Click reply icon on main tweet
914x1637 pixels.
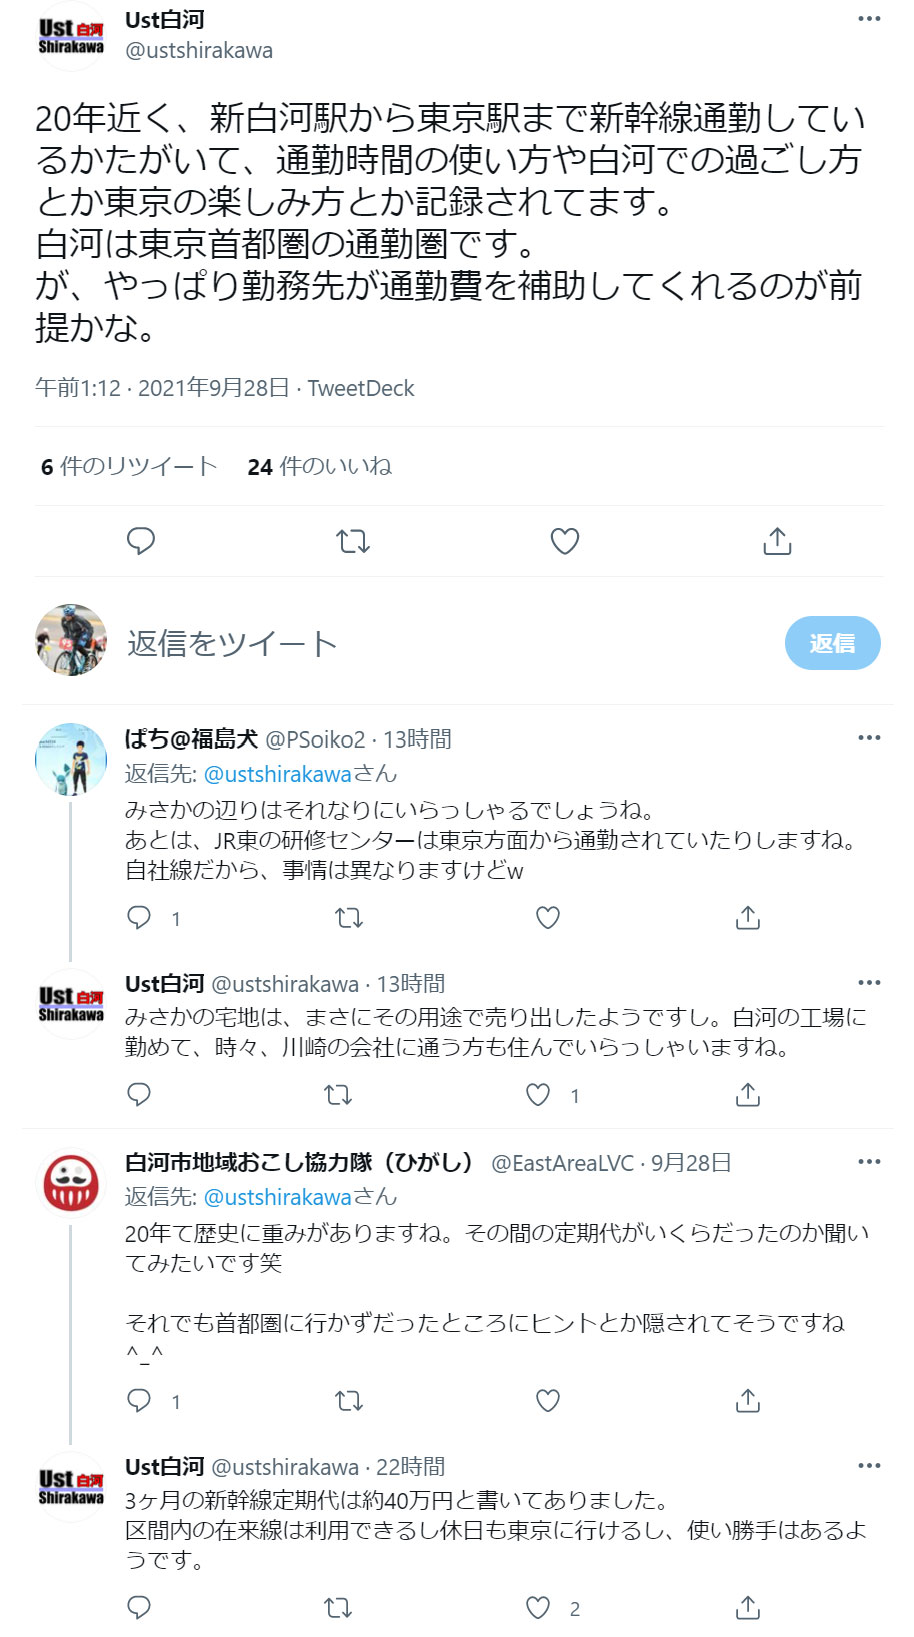141,541
